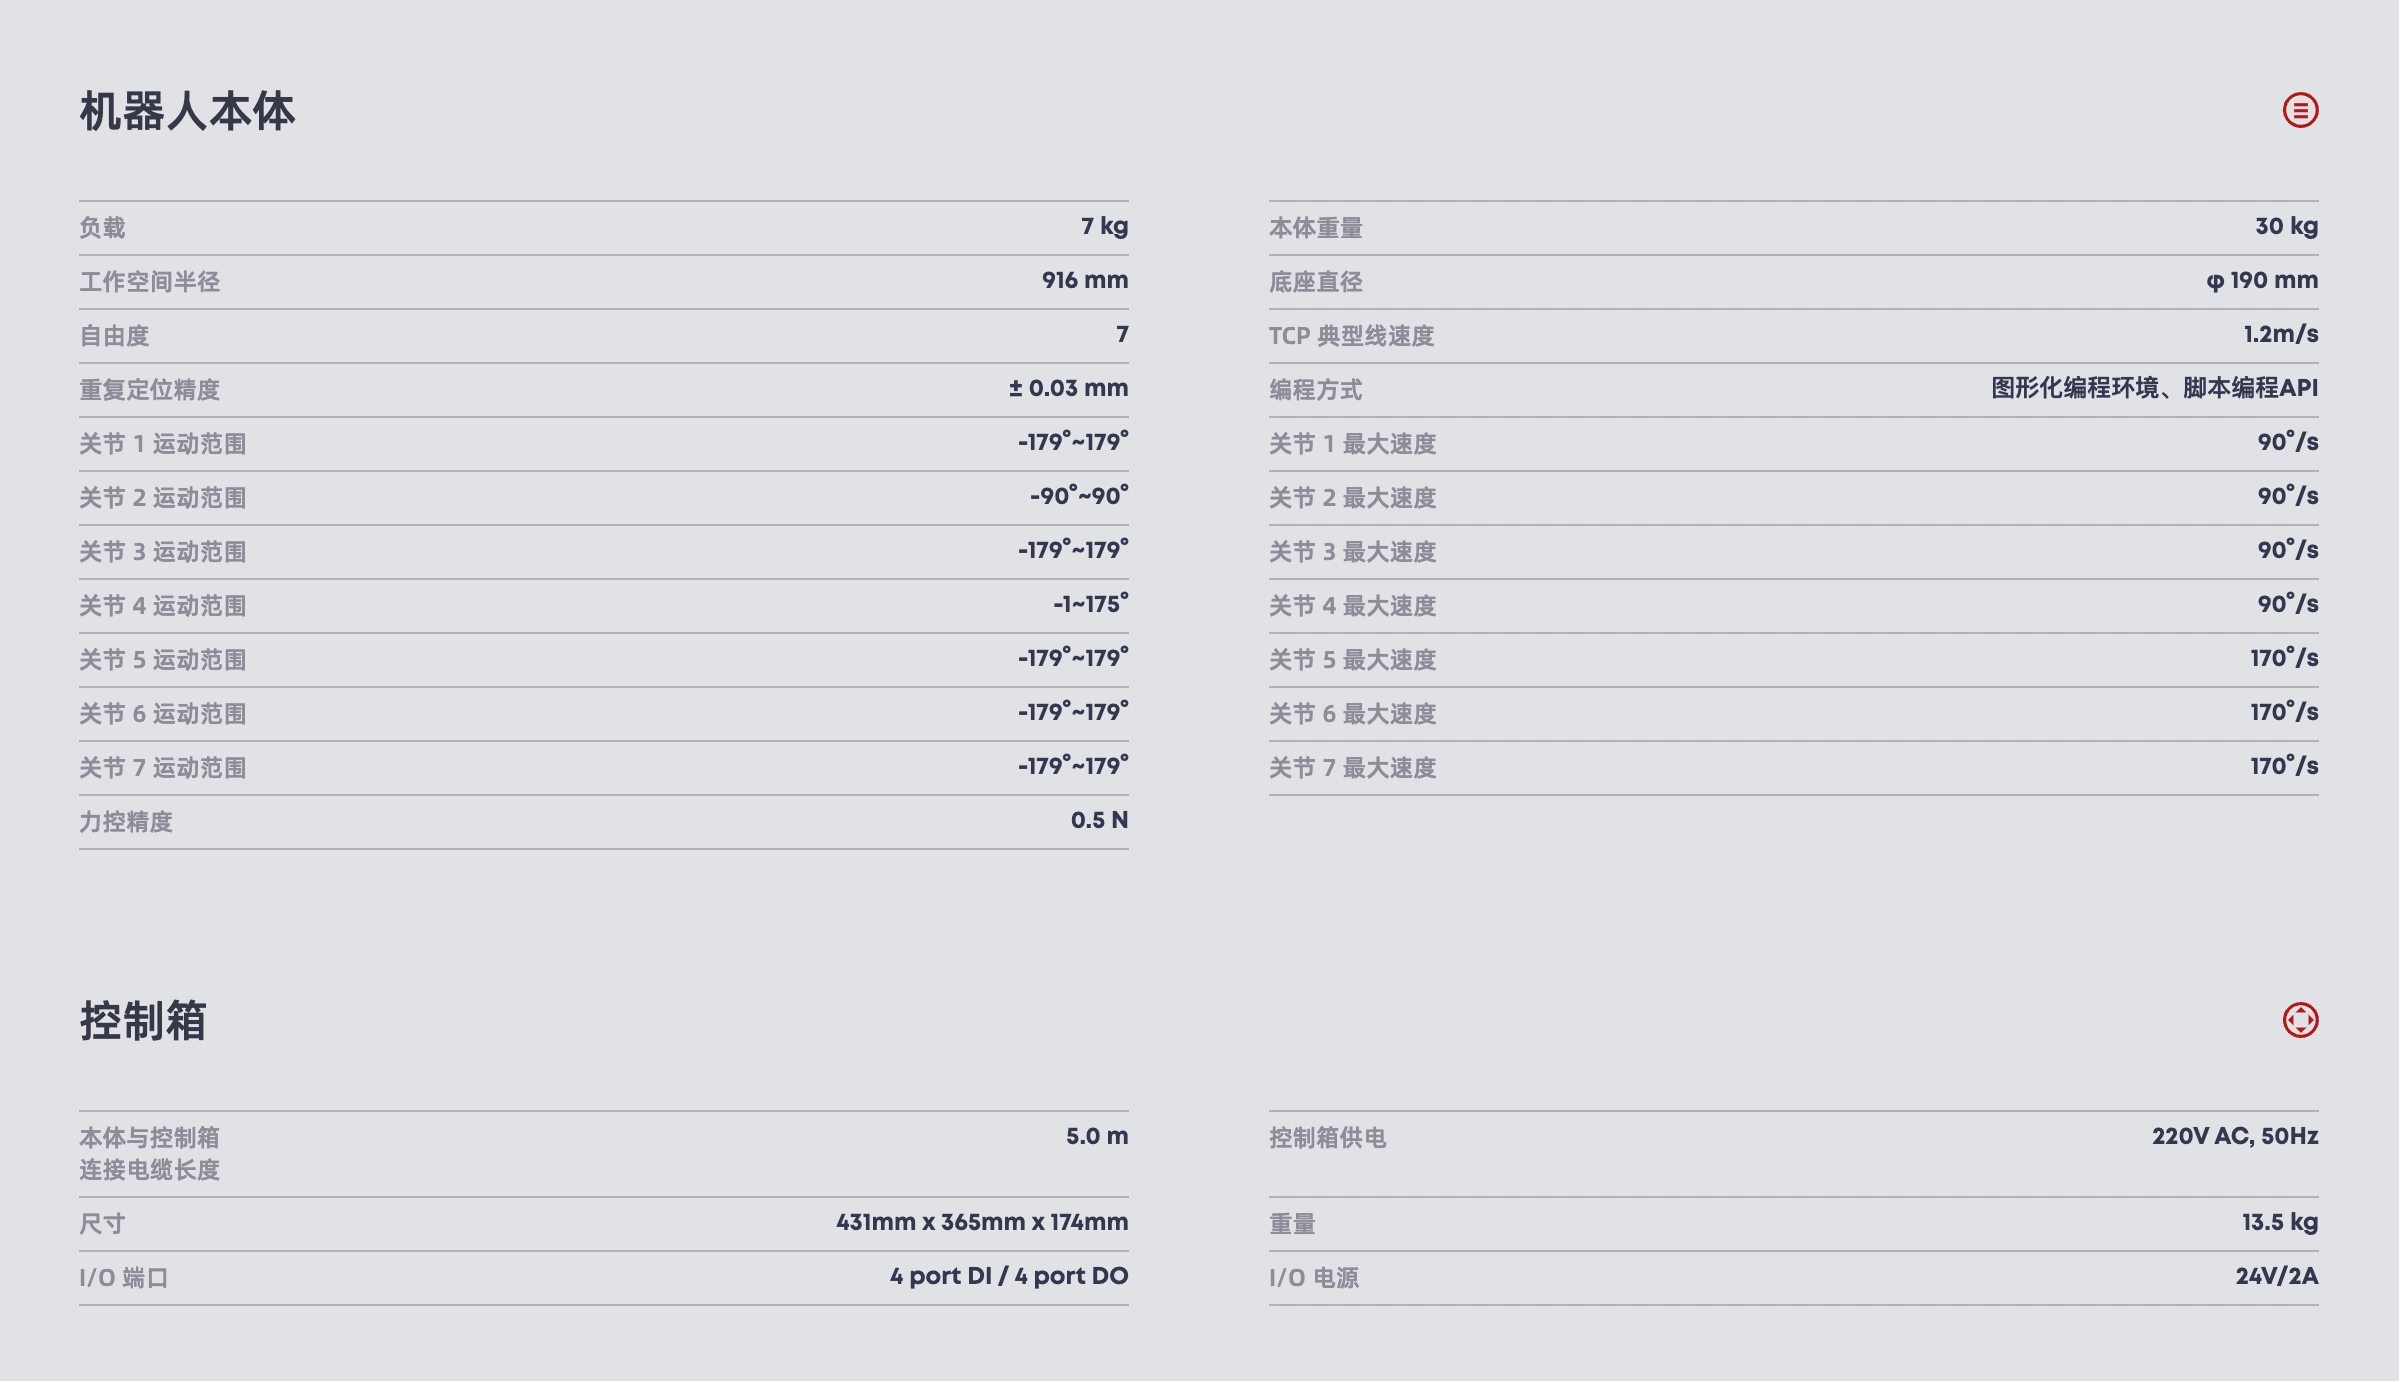Click the 机器人本体 section heading
Screen dimensions: 2400x1382
[x=187, y=111]
